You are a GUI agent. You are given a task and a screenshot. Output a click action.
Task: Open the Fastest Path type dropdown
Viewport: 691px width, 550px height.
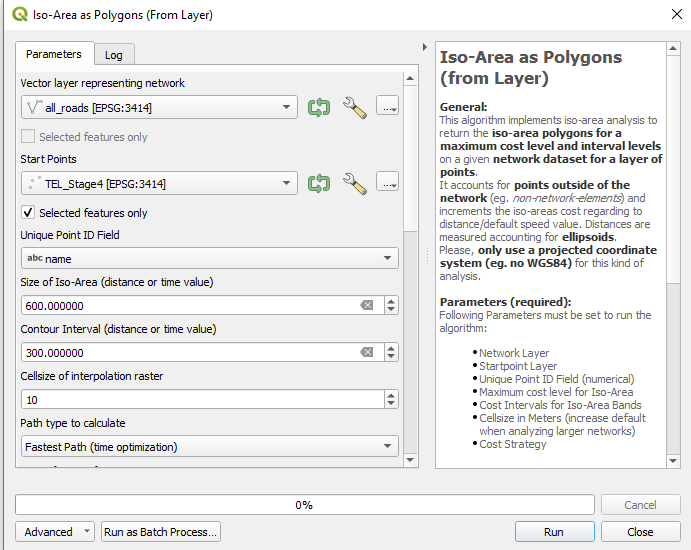(x=209, y=446)
